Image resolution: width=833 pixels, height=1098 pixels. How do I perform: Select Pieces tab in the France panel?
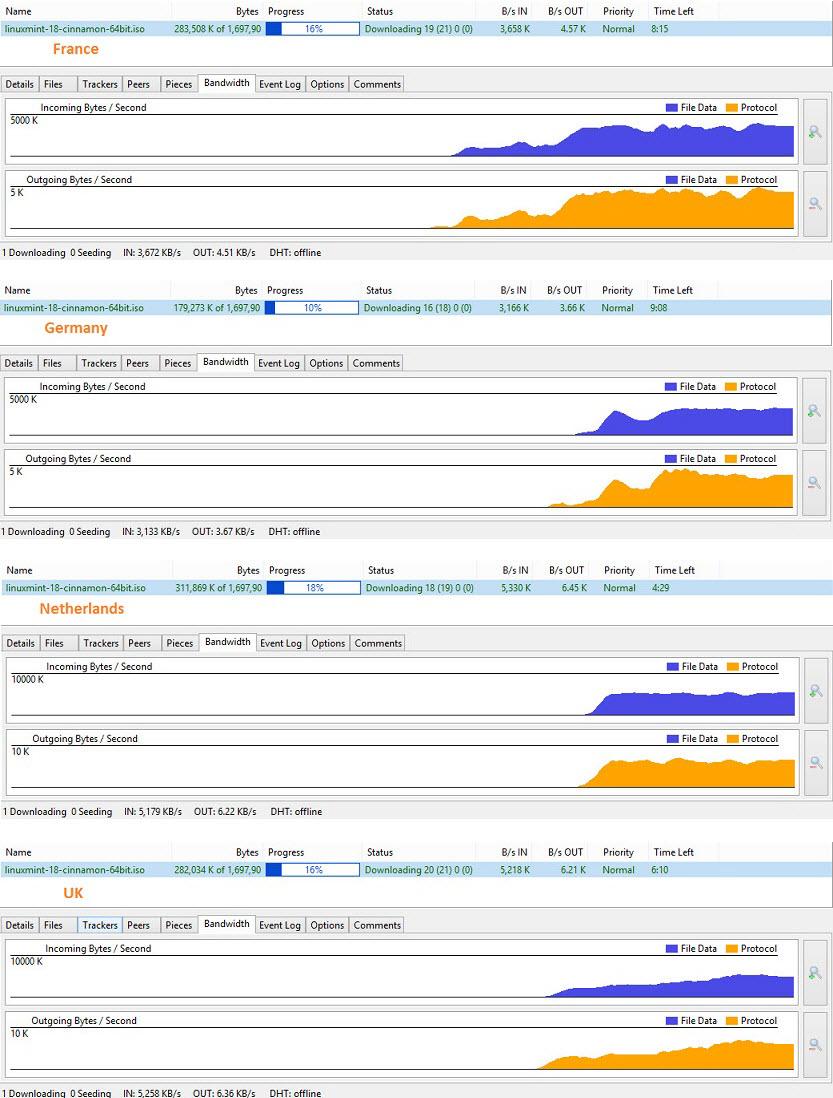[x=178, y=84]
